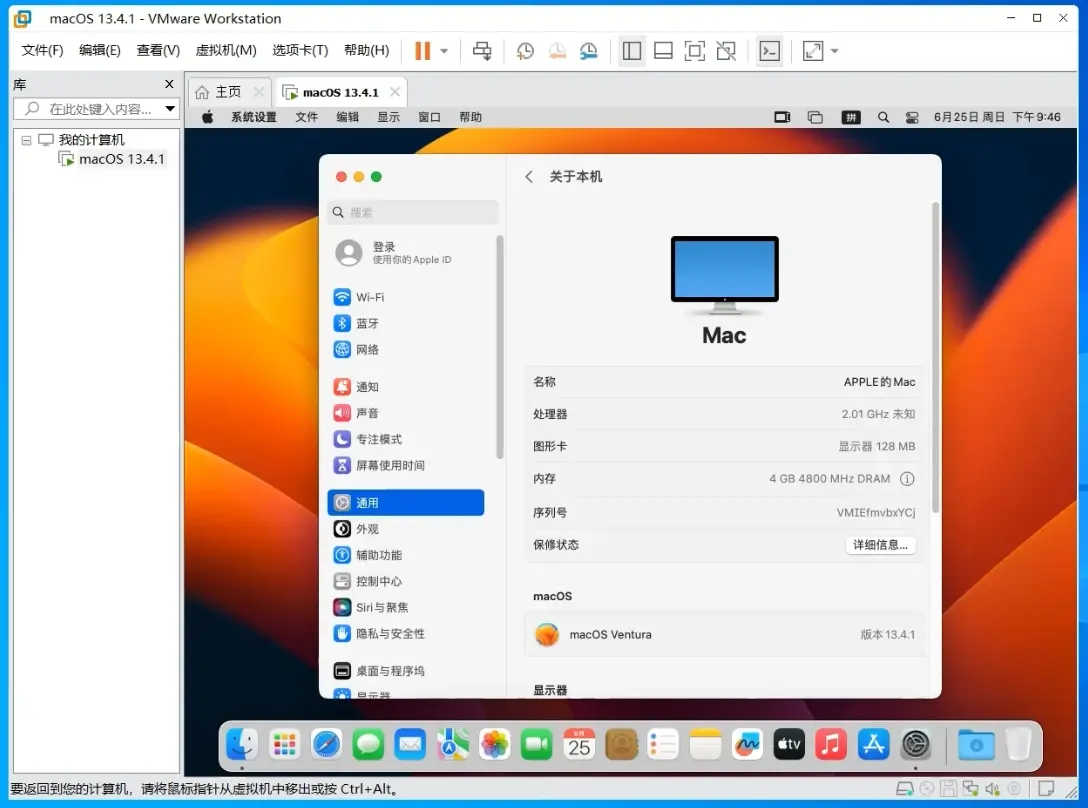Image resolution: width=1088 pixels, height=808 pixels.
Task: Open the 查看(V) menu
Action: click(158, 50)
